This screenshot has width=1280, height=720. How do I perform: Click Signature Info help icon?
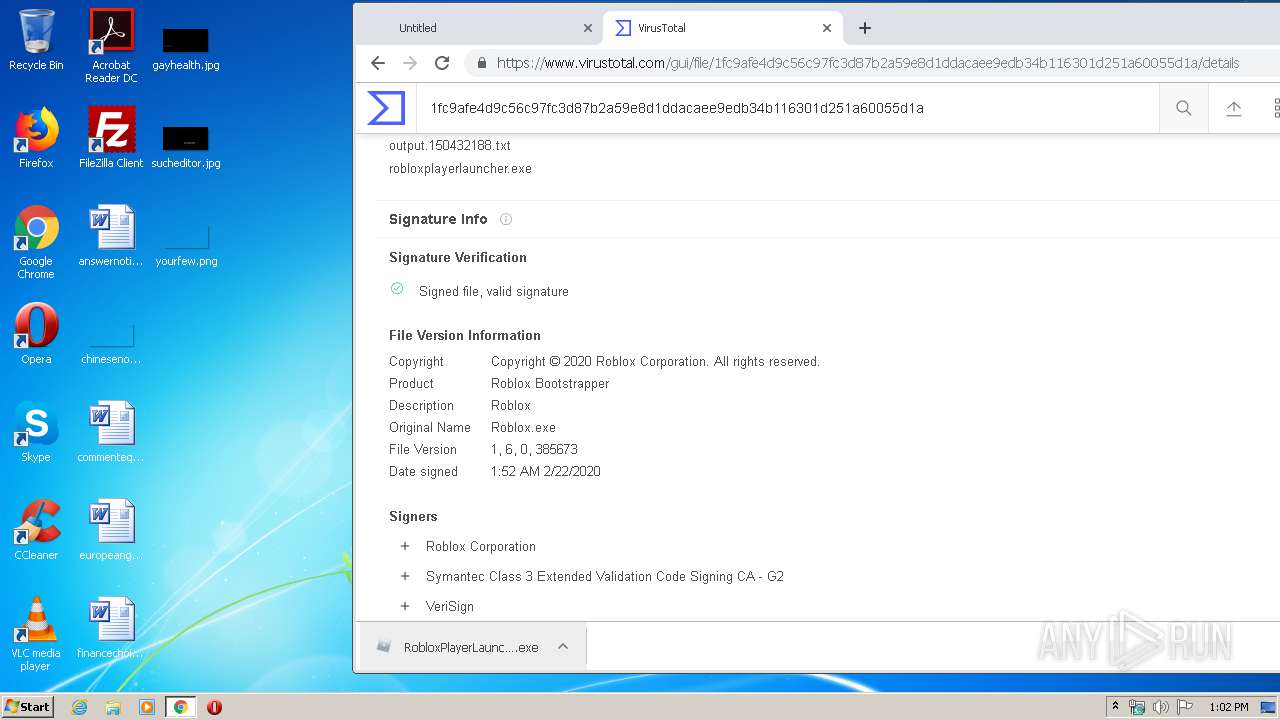pos(506,219)
